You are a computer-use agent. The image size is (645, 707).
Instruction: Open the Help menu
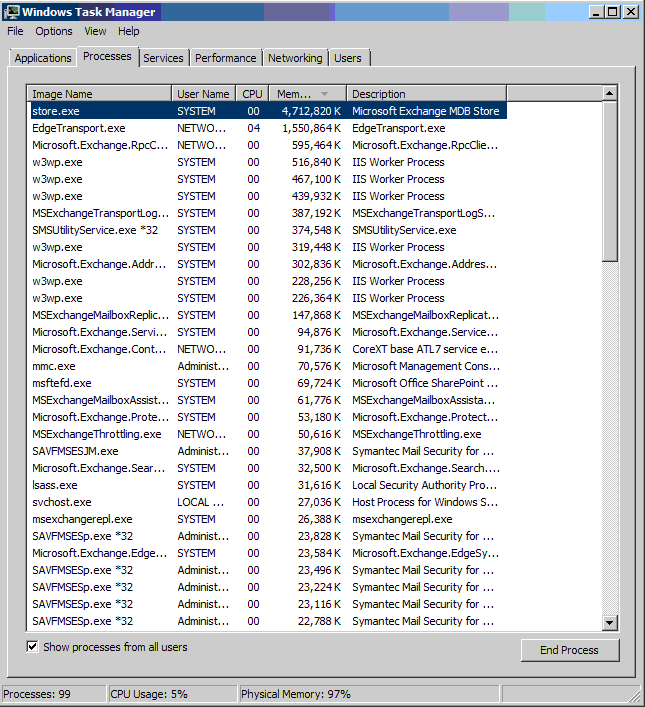129,31
